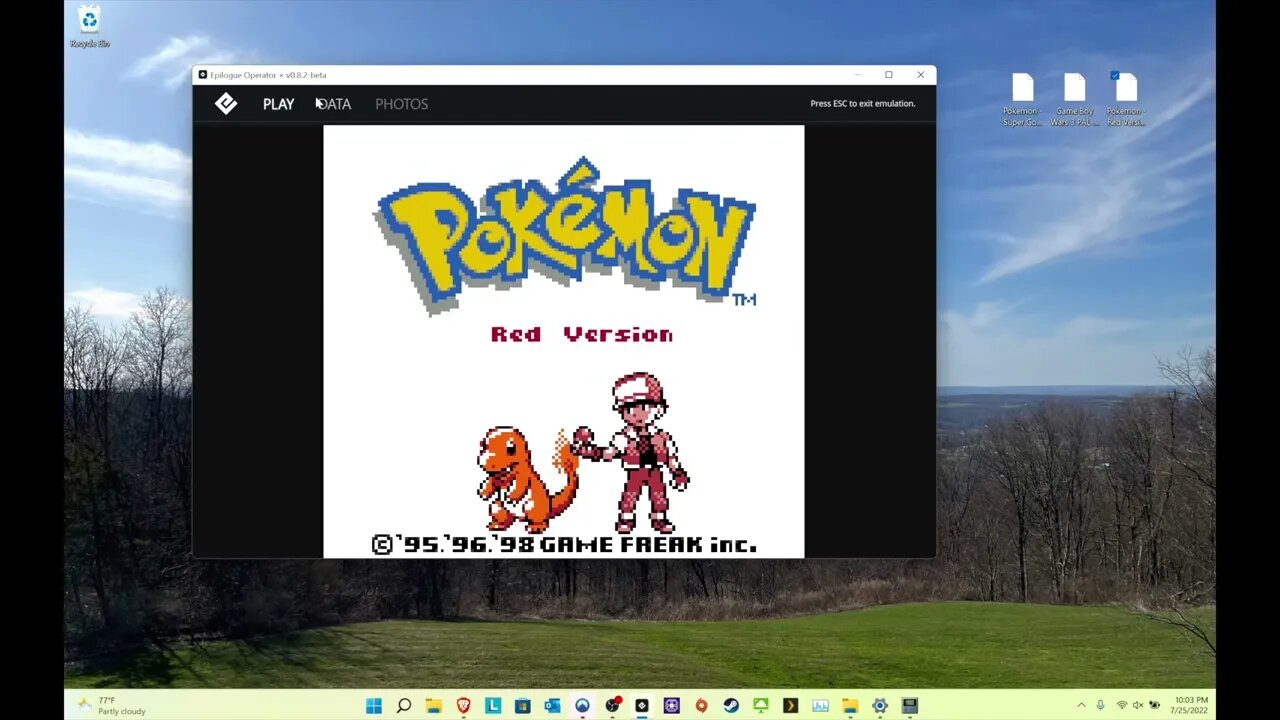Click the microphone tray icon

click(x=1100, y=706)
